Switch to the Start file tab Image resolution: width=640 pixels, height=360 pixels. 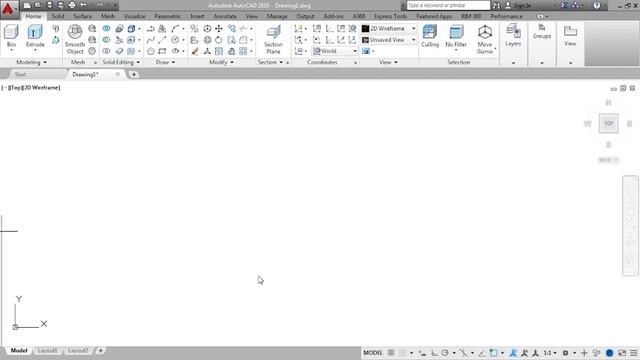[x=20, y=75]
